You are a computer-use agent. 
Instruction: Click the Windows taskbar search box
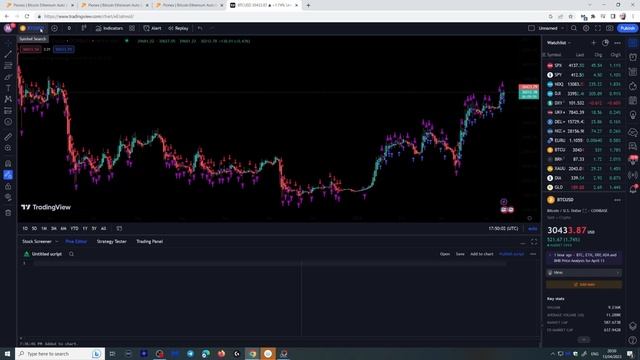(x=60, y=354)
